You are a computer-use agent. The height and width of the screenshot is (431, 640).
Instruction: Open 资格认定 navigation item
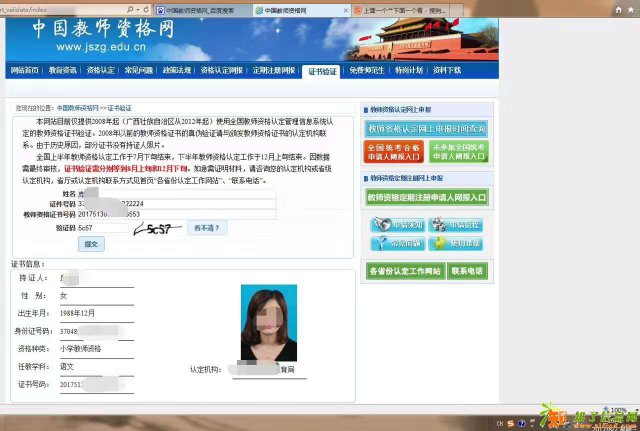click(101, 72)
